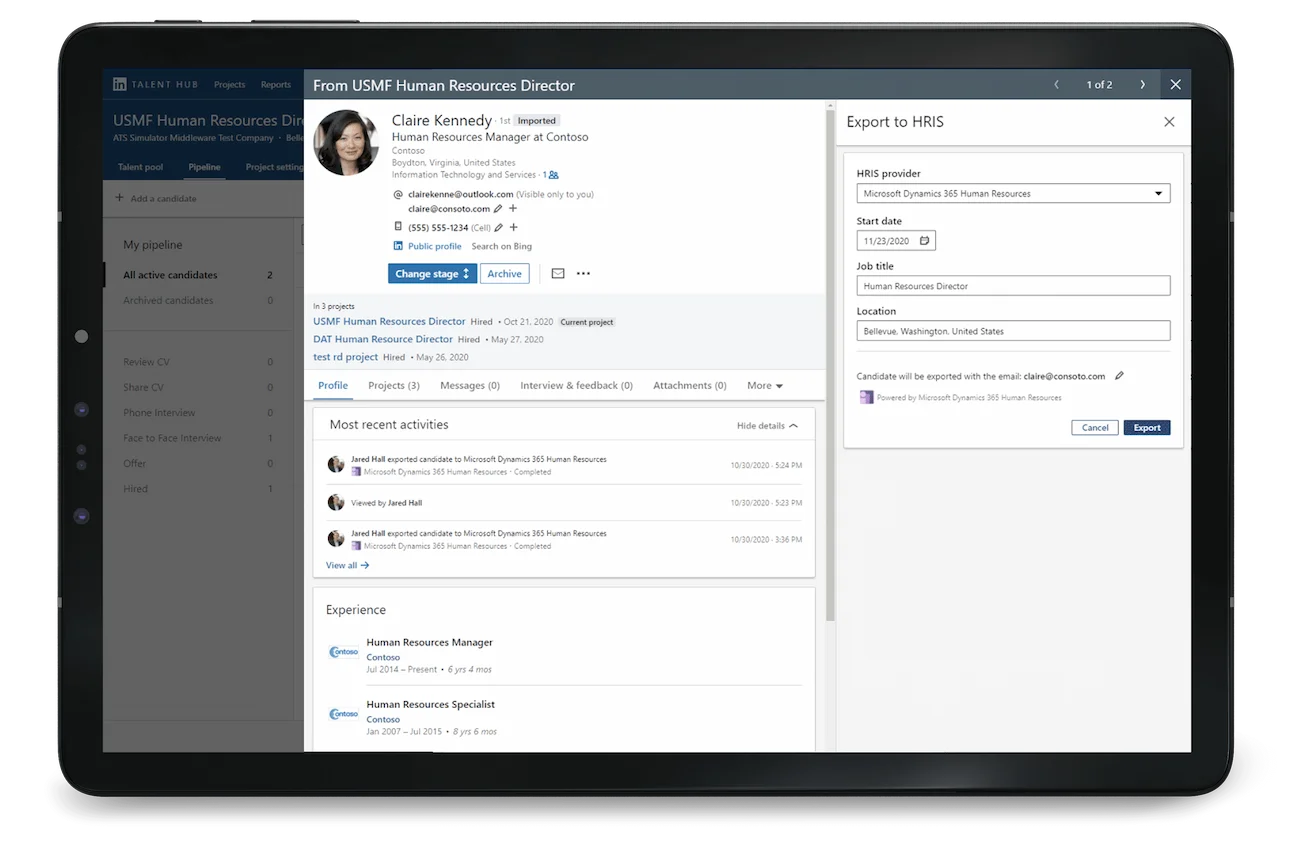This screenshot has width=1300, height=851.
Task: Open the Reports menu in top bar
Action: [276, 85]
